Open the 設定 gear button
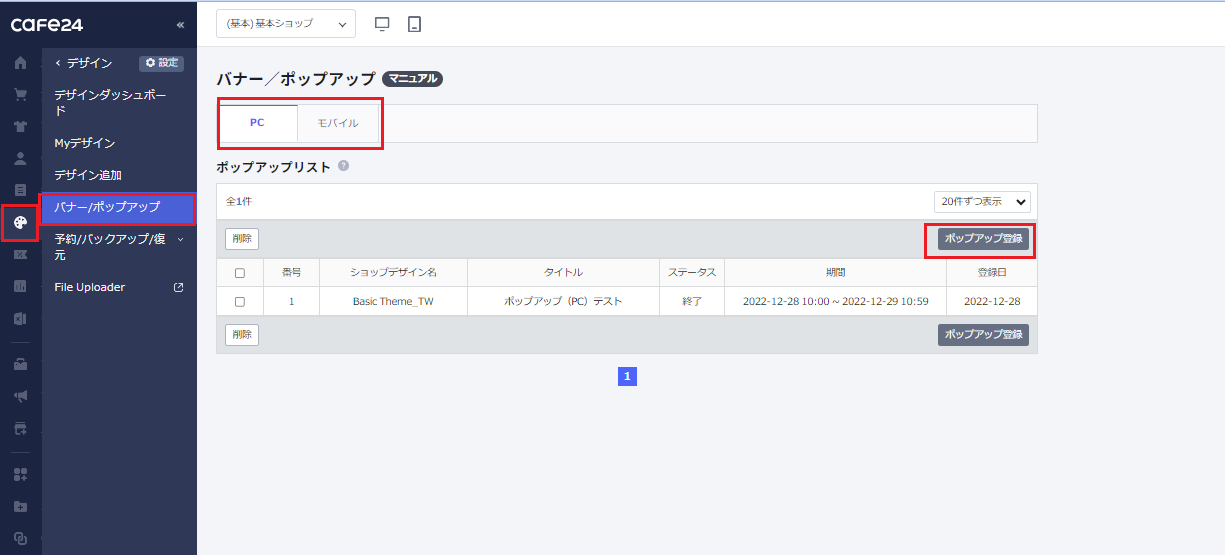The height and width of the screenshot is (555, 1225). point(161,63)
